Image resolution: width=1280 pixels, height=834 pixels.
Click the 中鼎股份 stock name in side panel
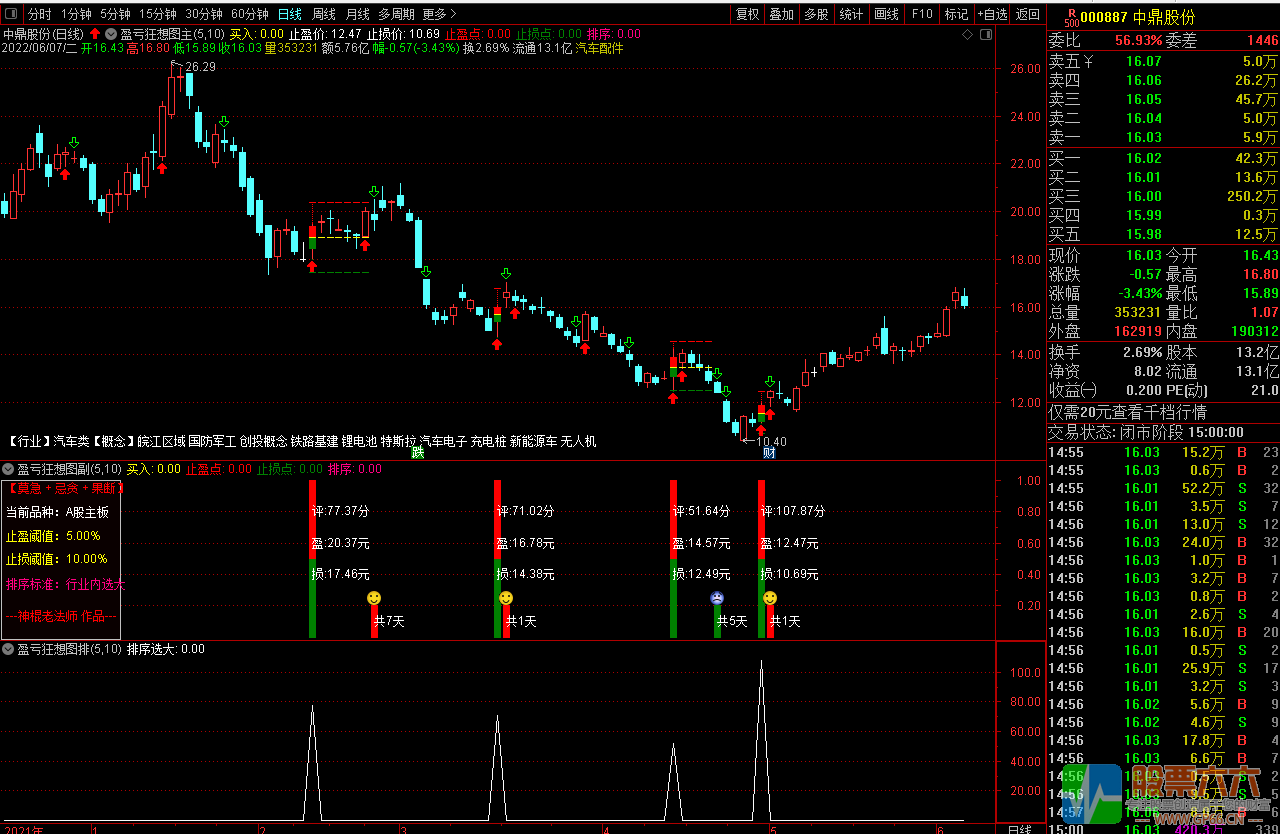[1164, 17]
